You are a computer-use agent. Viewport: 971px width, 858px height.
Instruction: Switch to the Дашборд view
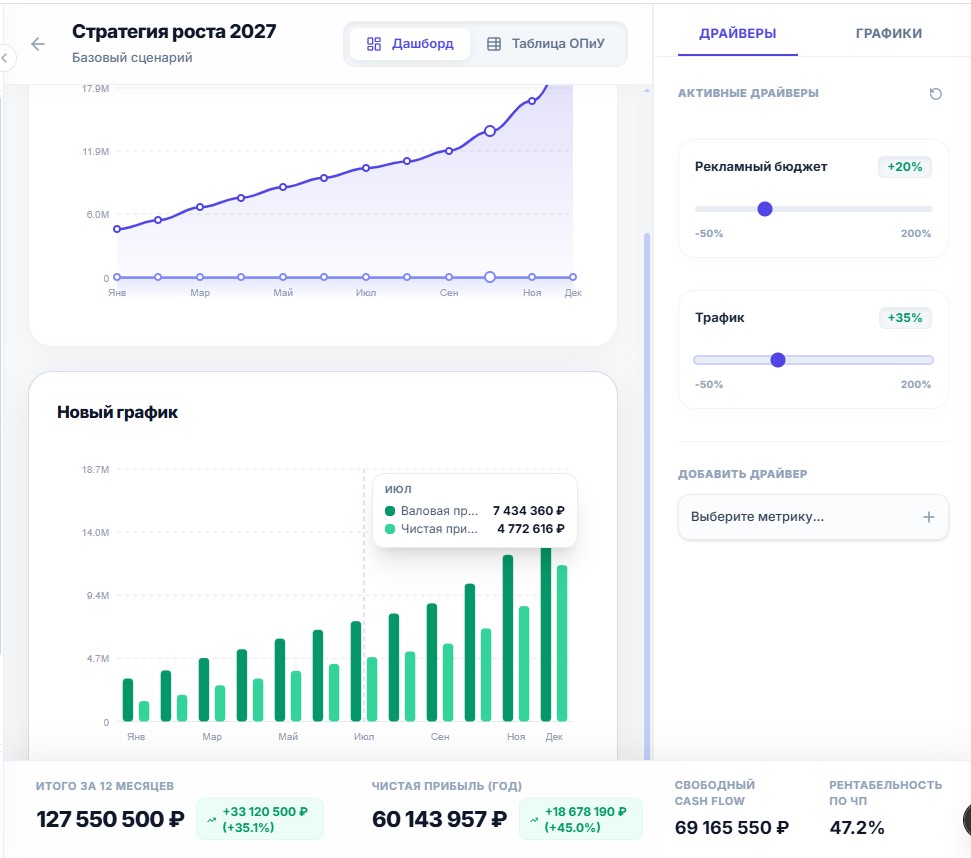click(x=410, y=44)
